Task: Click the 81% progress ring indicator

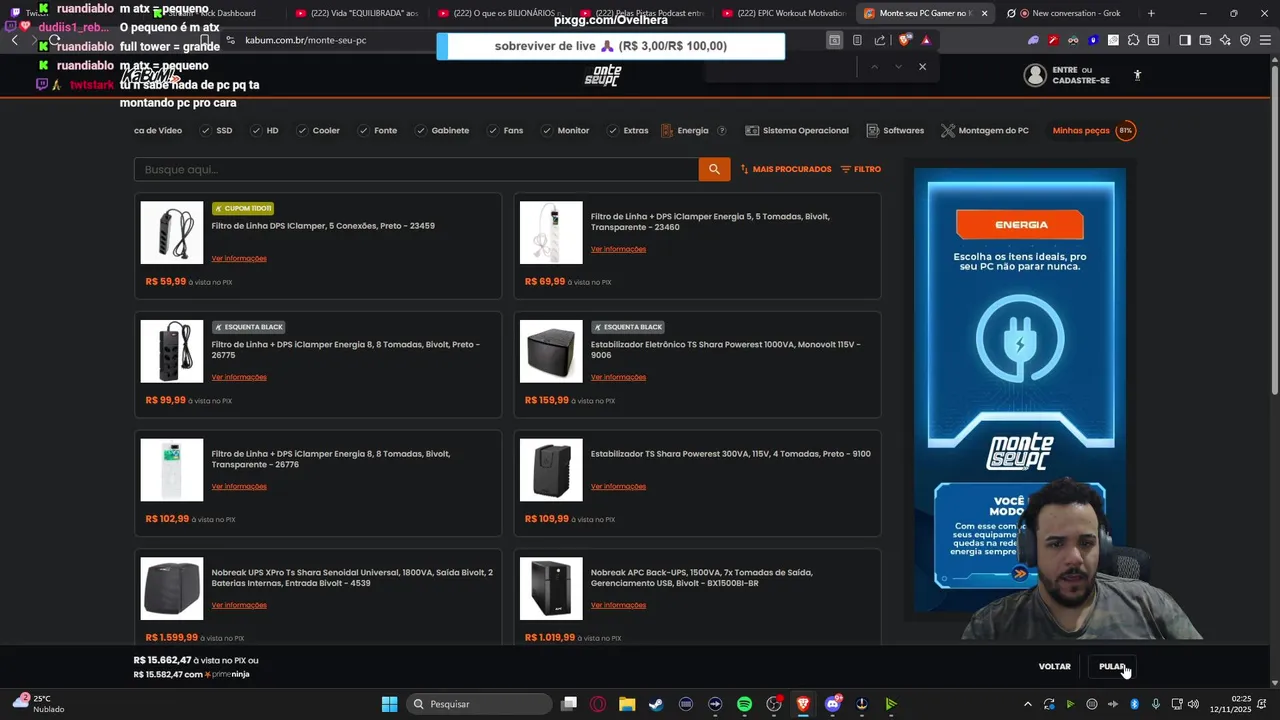Action: (x=1125, y=131)
